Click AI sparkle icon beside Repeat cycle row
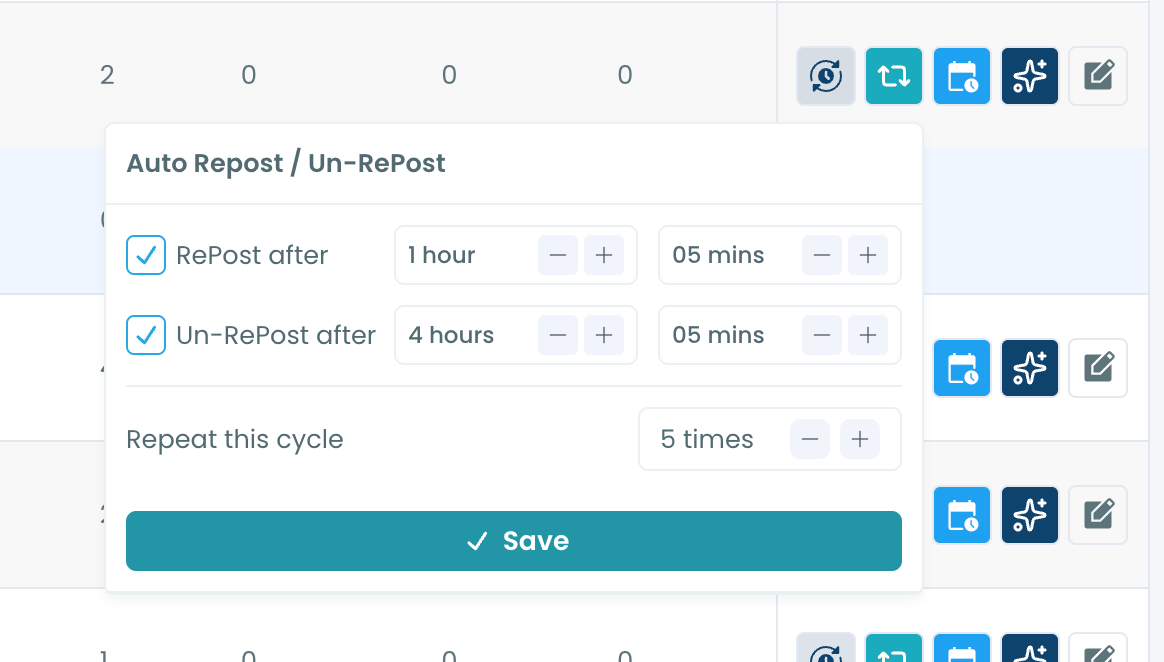Image resolution: width=1164 pixels, height=662 pixels. (1030, 515)
